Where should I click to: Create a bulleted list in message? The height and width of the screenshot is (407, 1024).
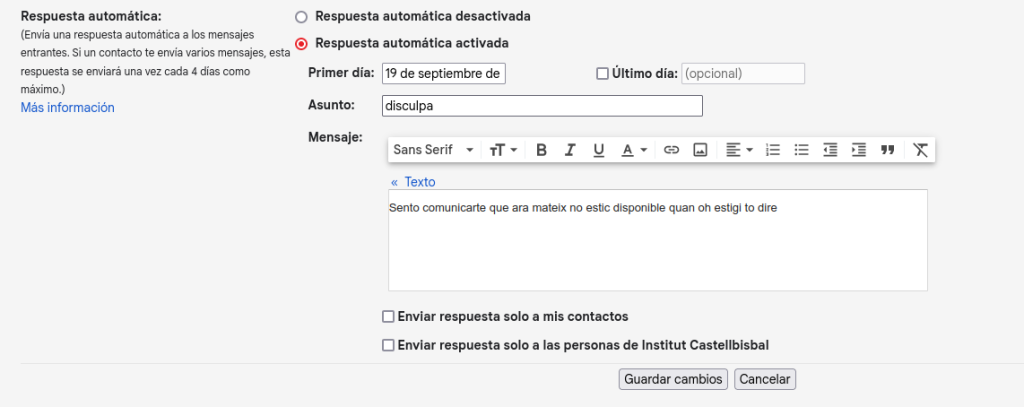pyautogui.click(x=801, y=150)
